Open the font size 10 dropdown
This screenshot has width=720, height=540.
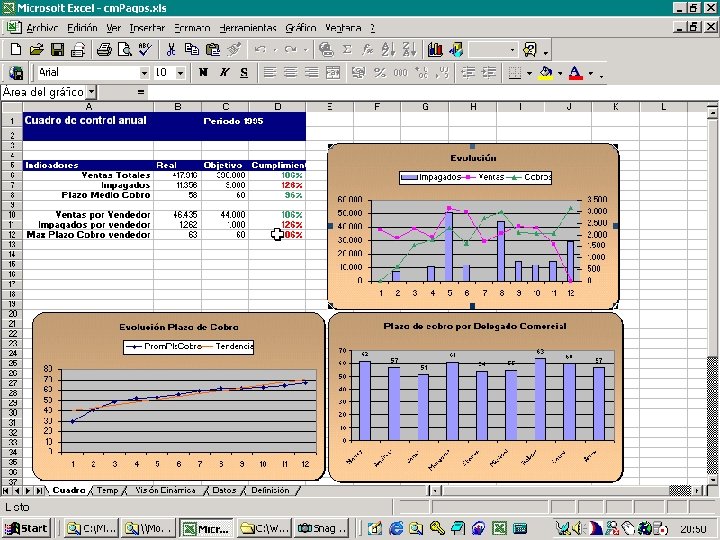(x=180, y=73)
